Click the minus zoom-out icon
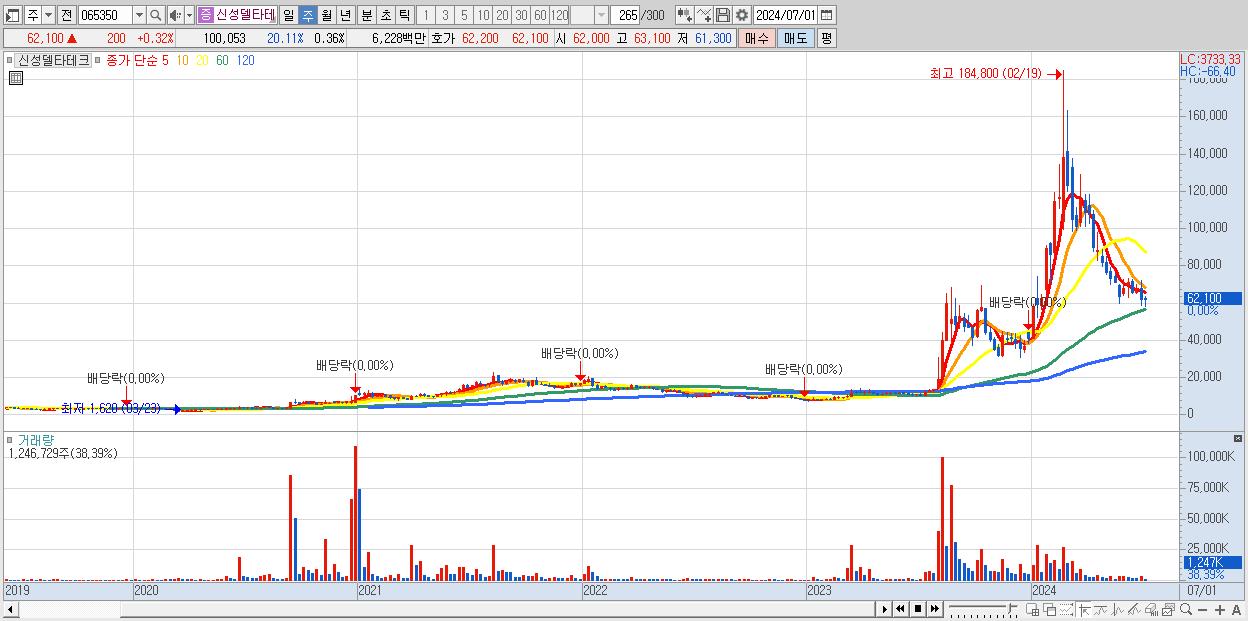Image resolution: width=1248 pixels, height=621 pixels. (x=1202, y=609)
